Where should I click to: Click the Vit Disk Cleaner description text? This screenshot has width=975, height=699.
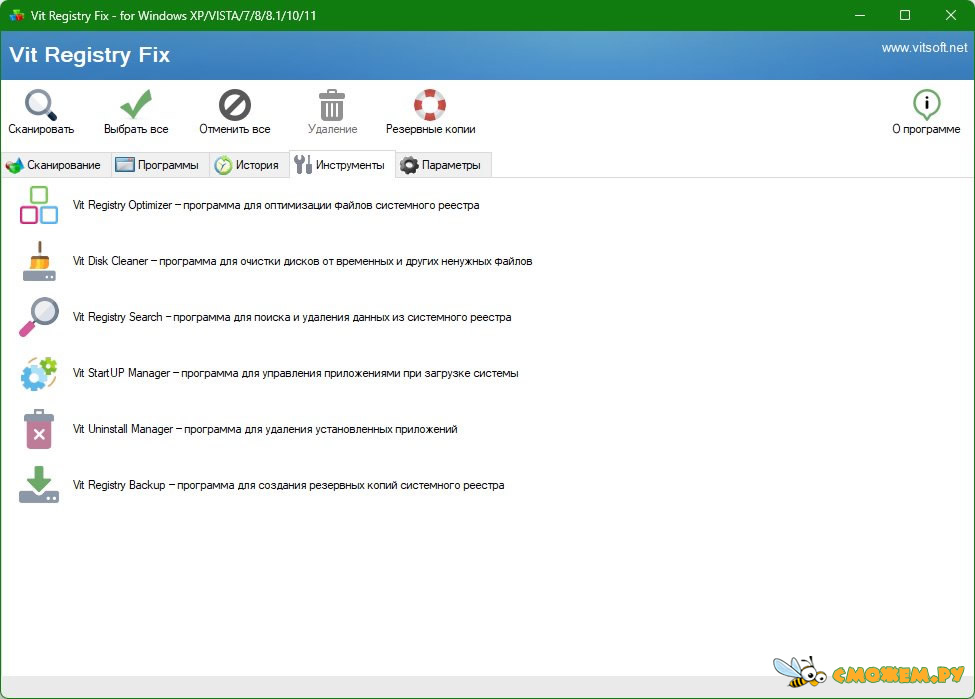[302, 261]
